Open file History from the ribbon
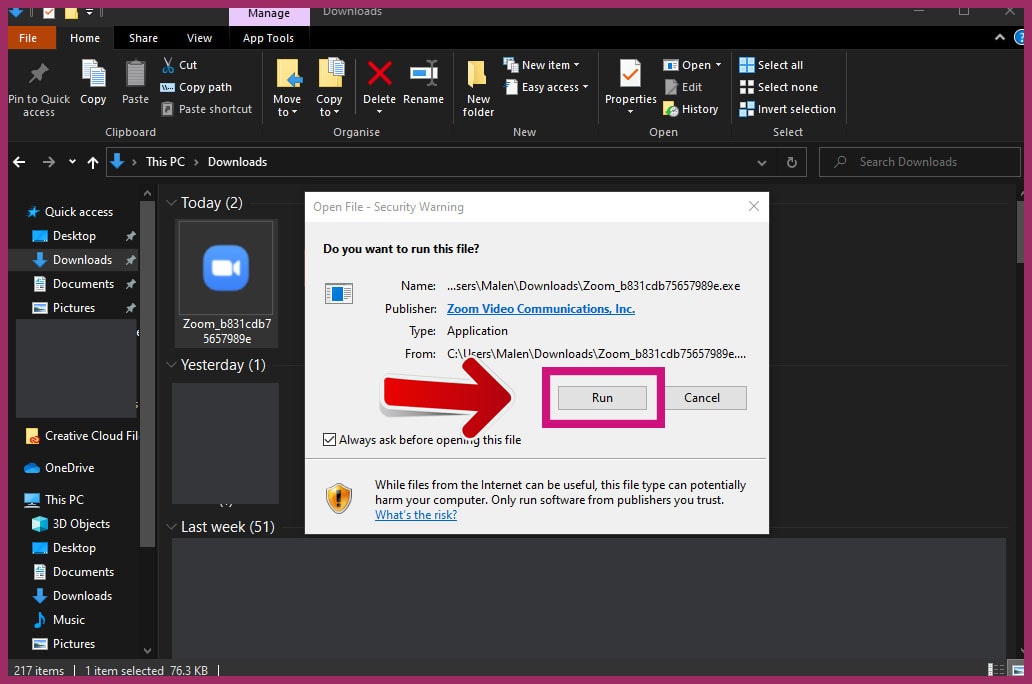This screenshot has width=1032, height=684. pyautogui.click(x=690, y=109)
